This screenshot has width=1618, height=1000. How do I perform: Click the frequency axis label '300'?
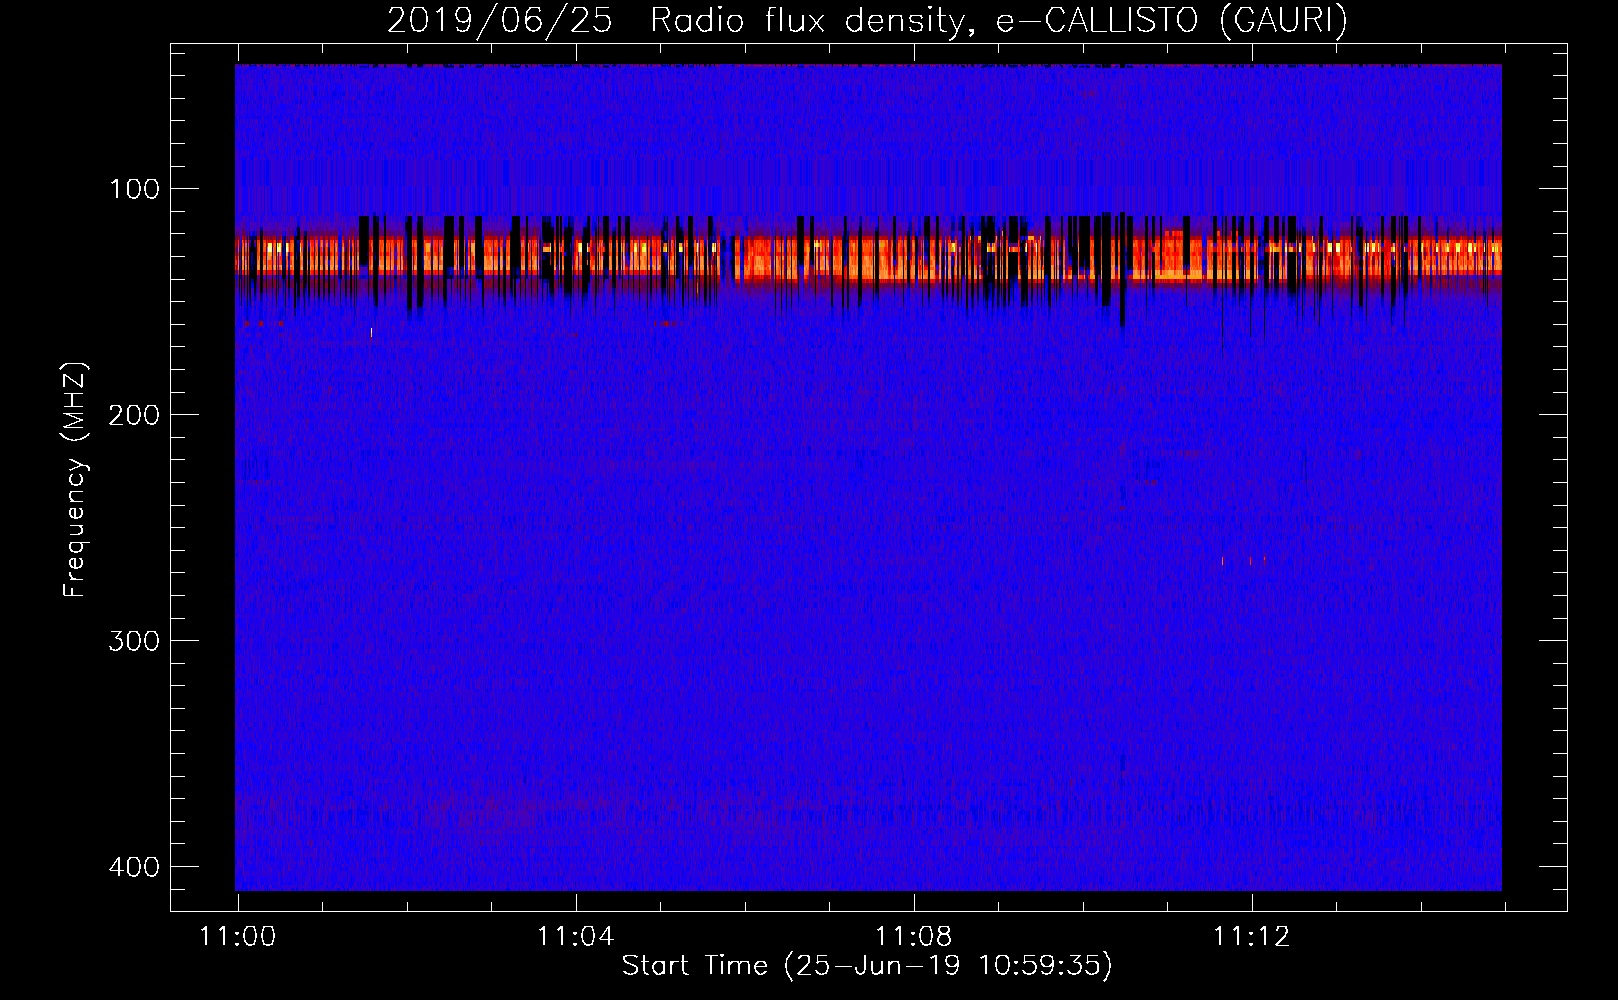[x=134, y=641]
